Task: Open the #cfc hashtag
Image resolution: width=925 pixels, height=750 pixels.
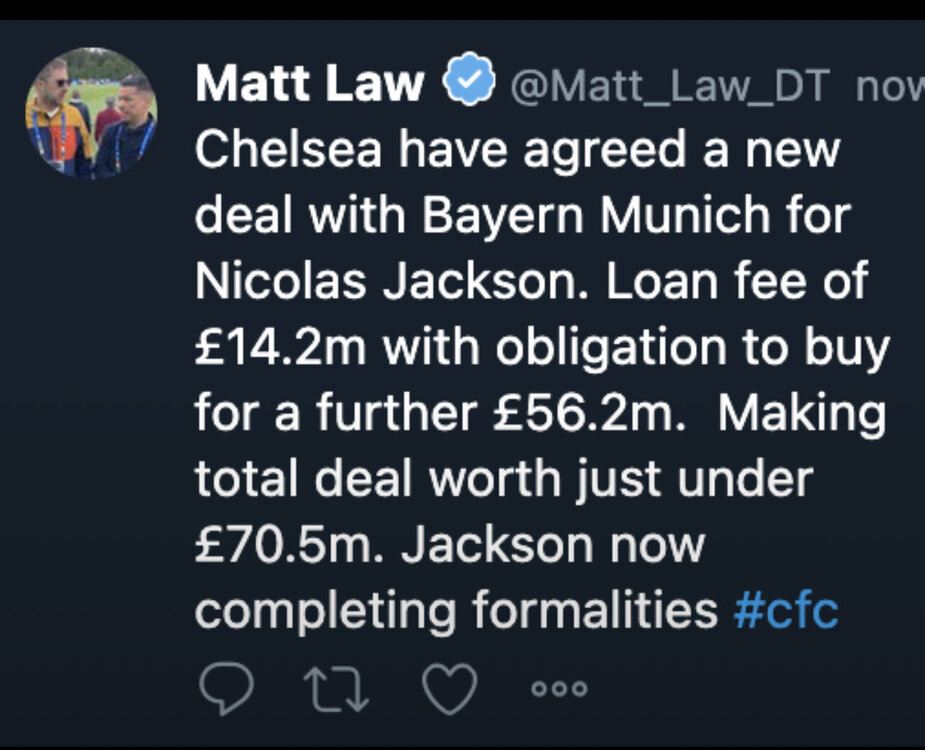Action: [785, 610]
